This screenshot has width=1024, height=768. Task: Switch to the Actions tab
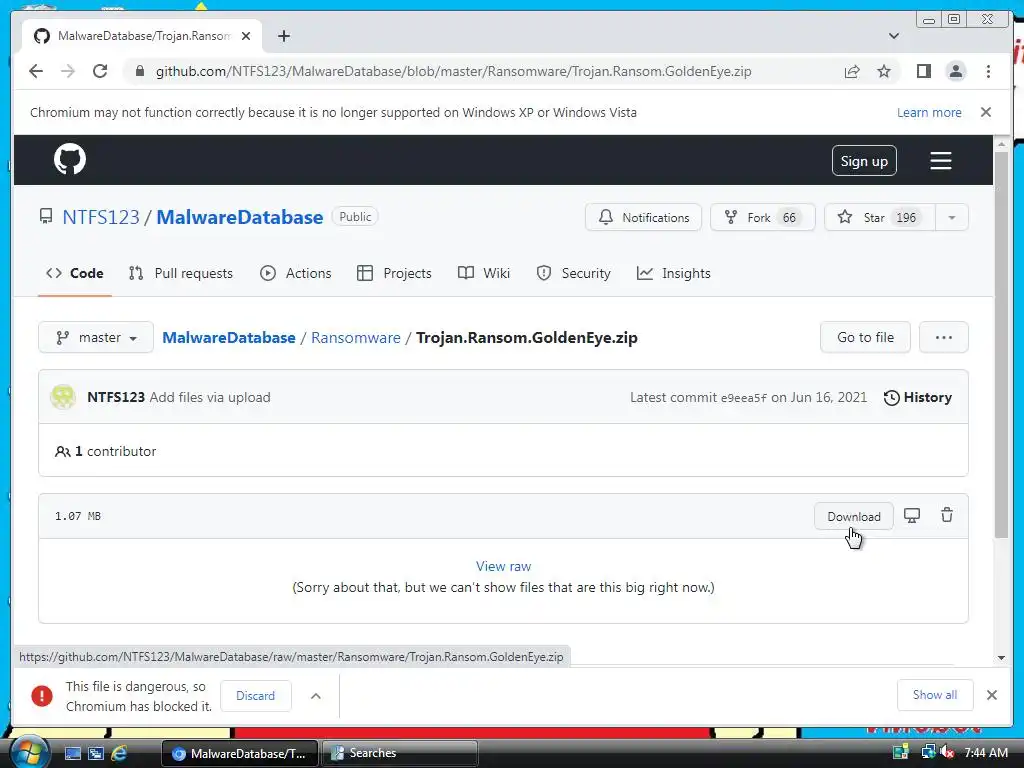coord(296,273)
